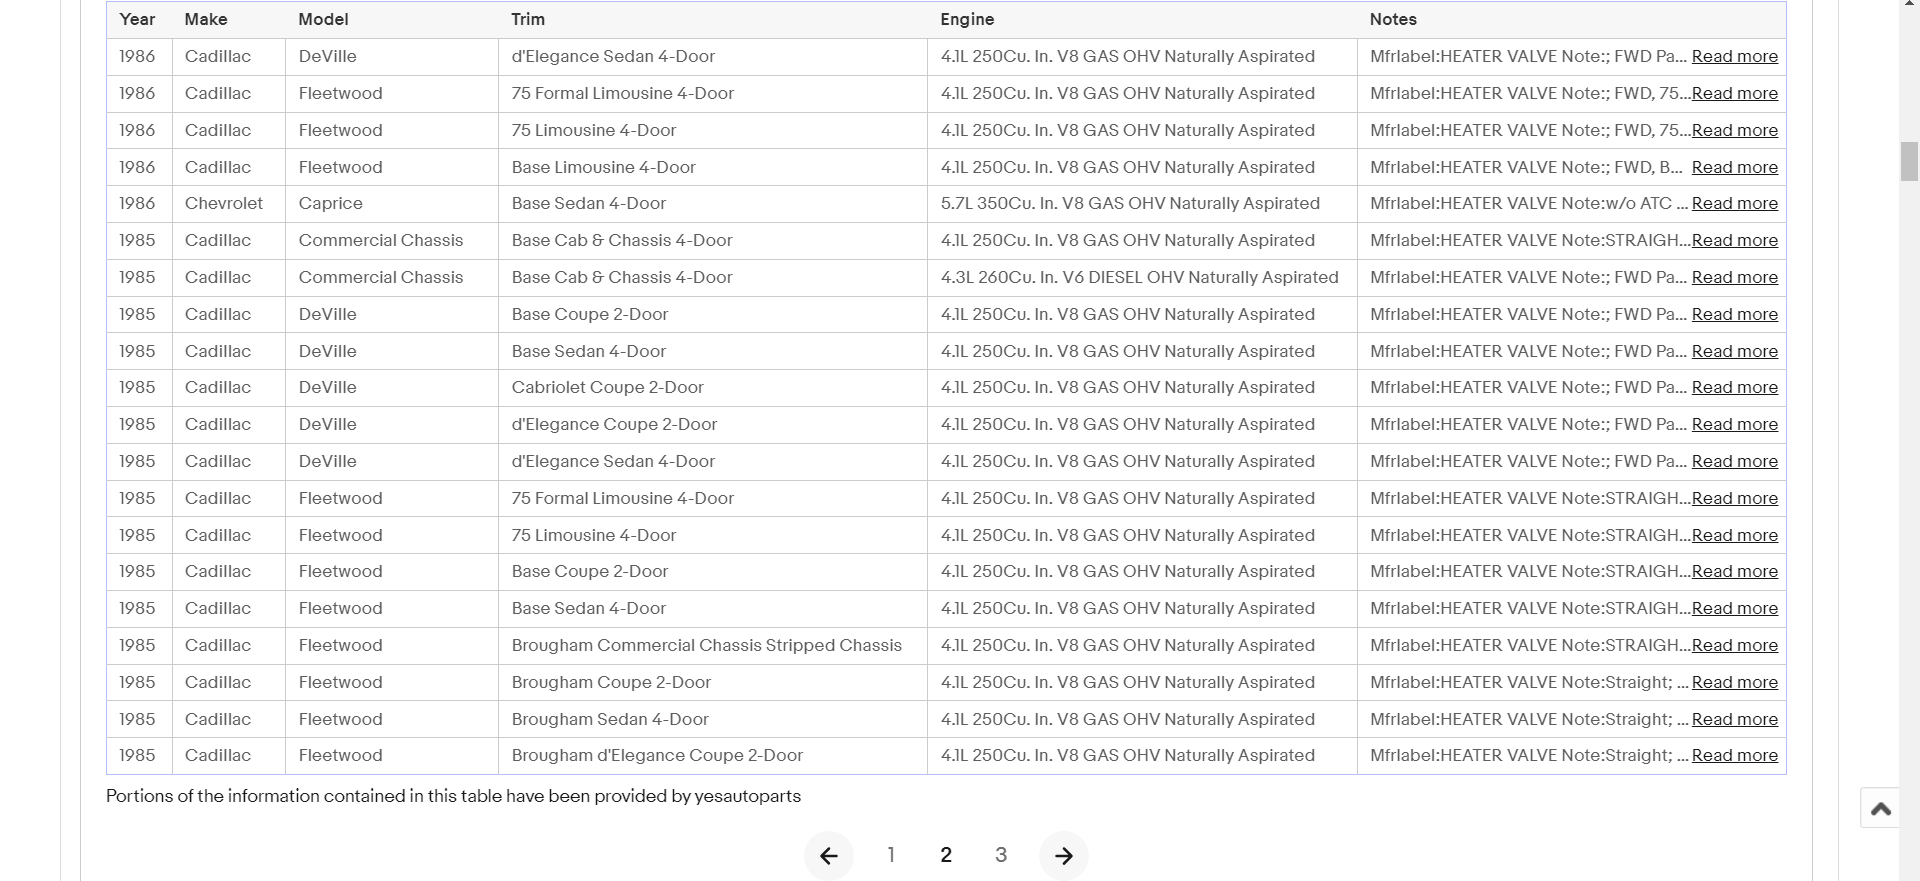The image size is (1920, 881).
Task: Select the Brougham d'Elegance Coupe 2-Door trim cell
Action: point(713,756)
